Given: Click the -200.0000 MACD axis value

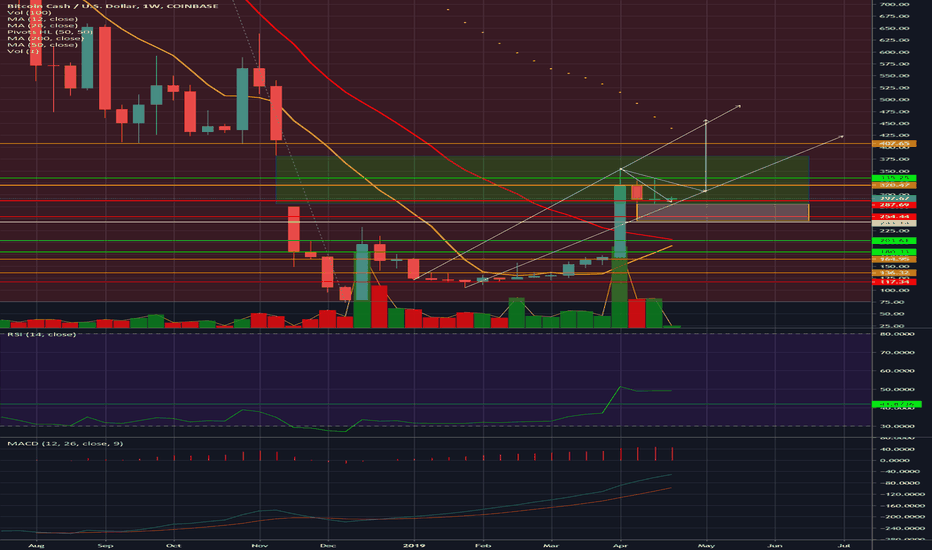Looking at the screenshot, I should (898, 517).
